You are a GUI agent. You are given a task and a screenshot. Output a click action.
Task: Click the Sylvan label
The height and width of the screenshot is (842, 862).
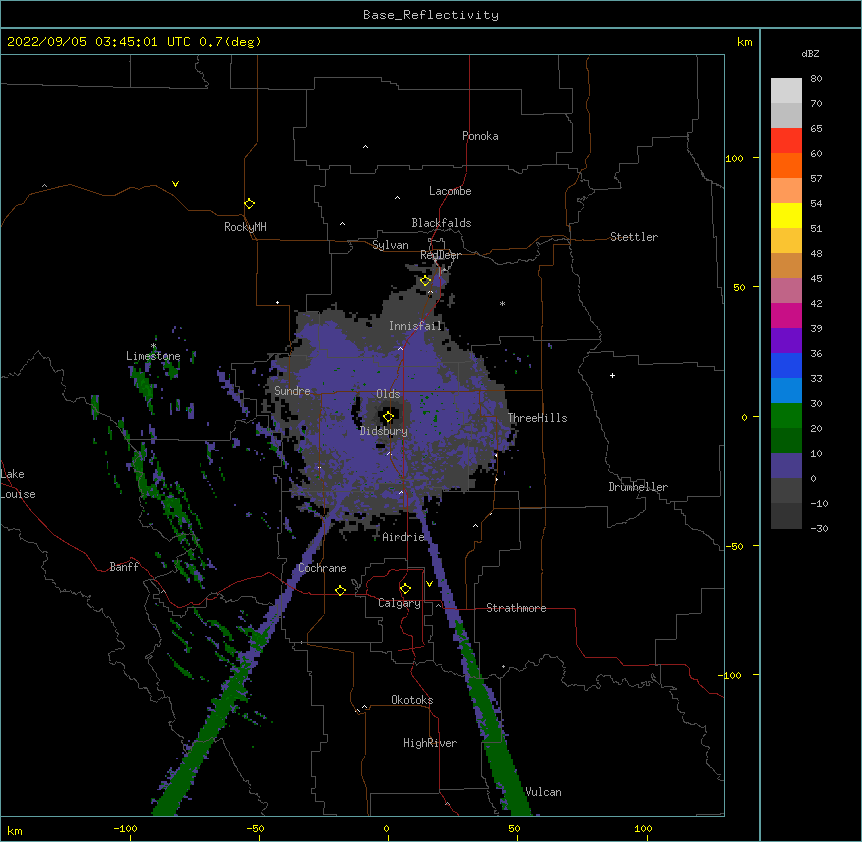(390, 245)
